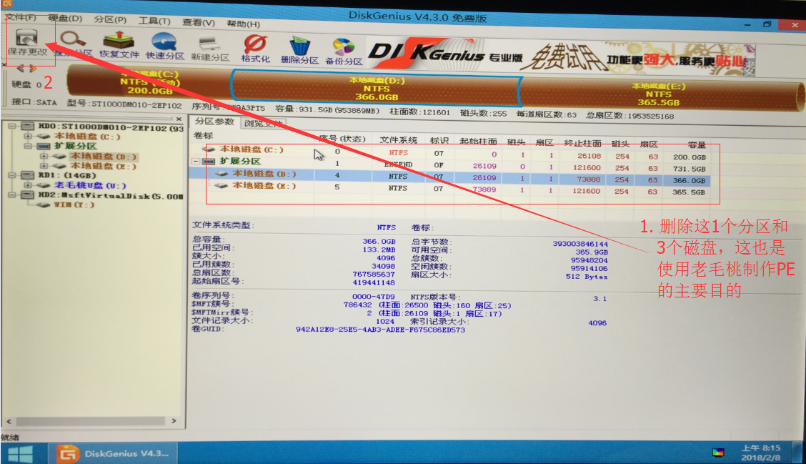This screenshot has width=806, height=464.
Task: Collapse 扩展分区 row in partition table
Action: [196, 161]
